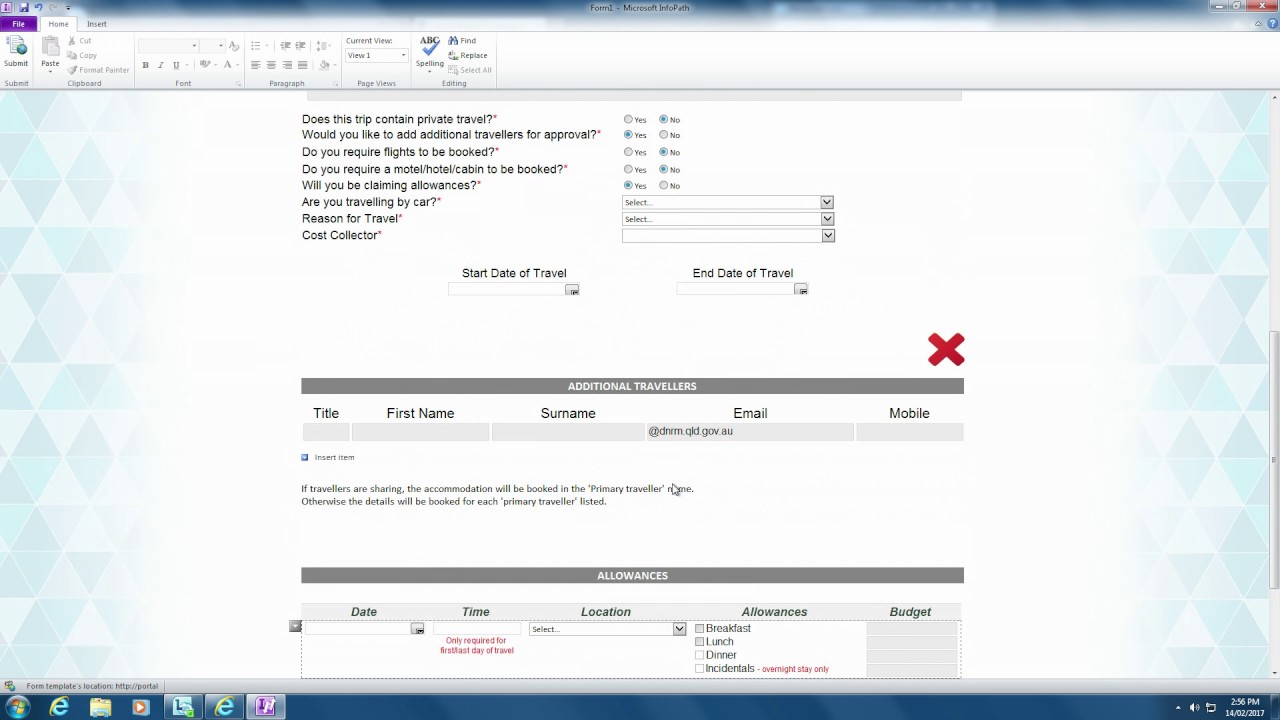This screenshot has height=720, width=1280.
Task: Open Windows Explorer from taskbar
Action: coord(100,707)
